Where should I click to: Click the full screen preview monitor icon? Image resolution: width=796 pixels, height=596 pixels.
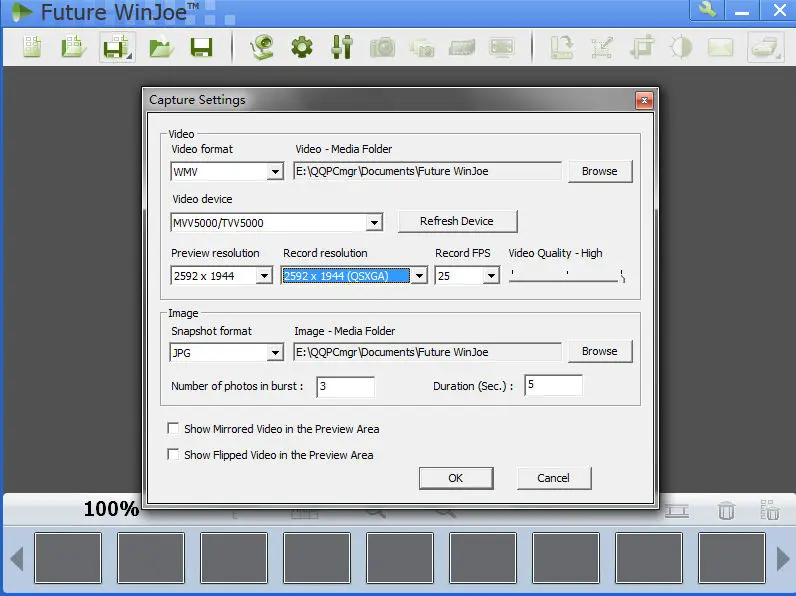502,47
